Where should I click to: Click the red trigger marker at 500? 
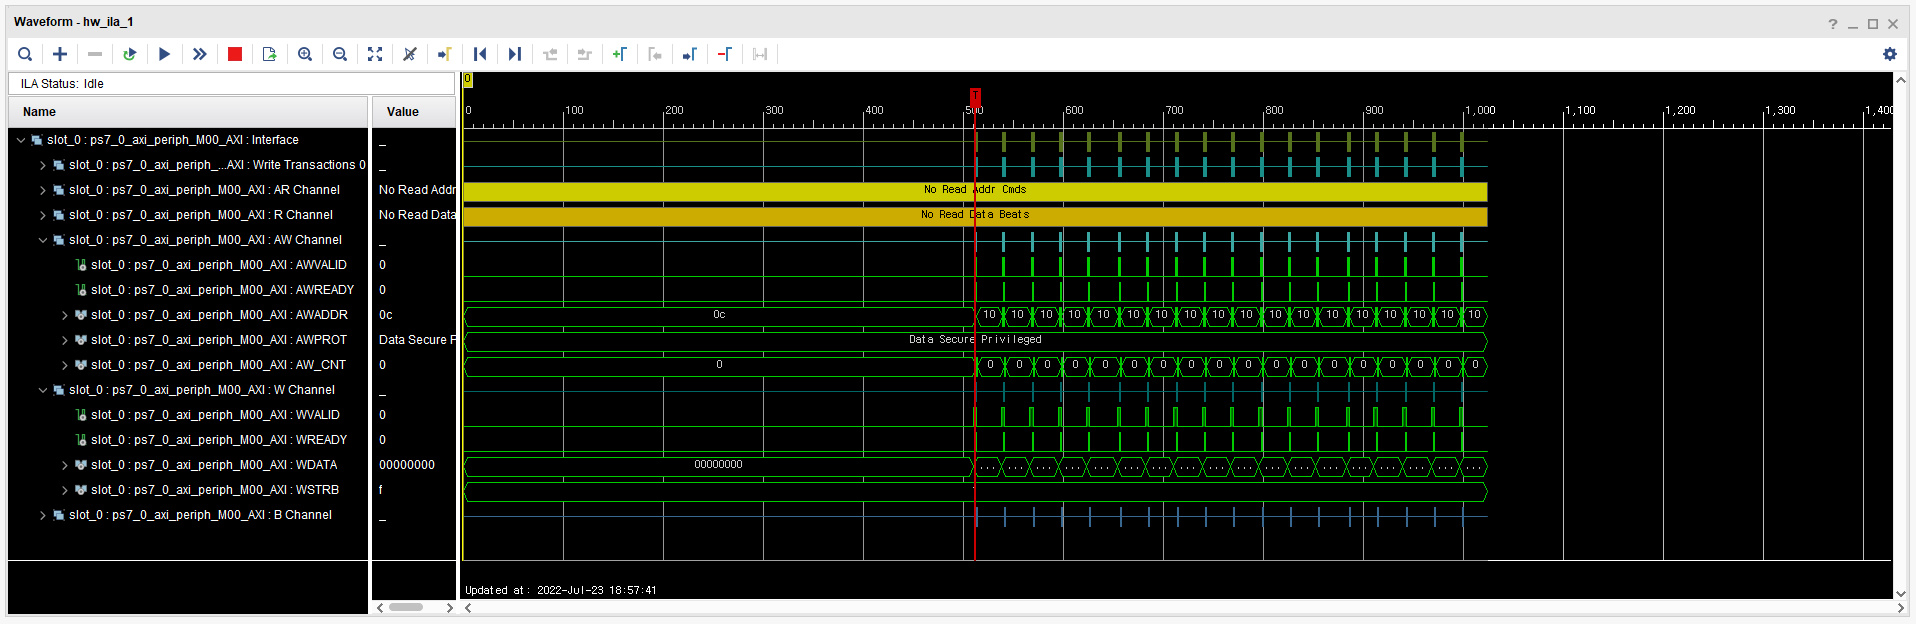[976, 96]
